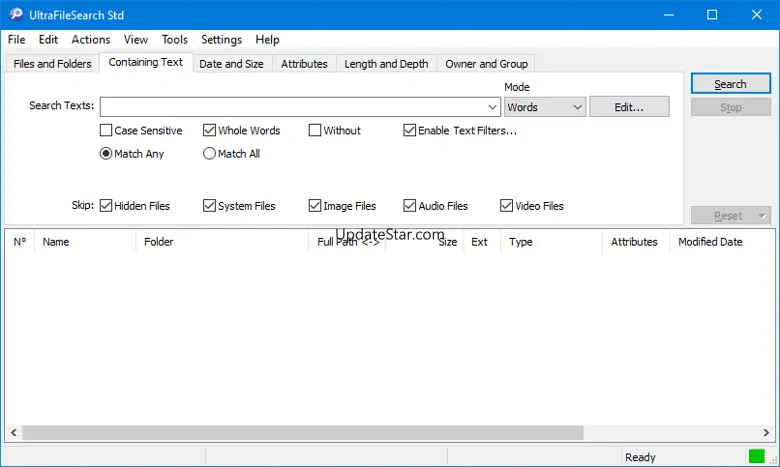Click the Ready status bar text
Image resolution: width=780 pixels, height=467 pixels.
[x=640, y=457]
